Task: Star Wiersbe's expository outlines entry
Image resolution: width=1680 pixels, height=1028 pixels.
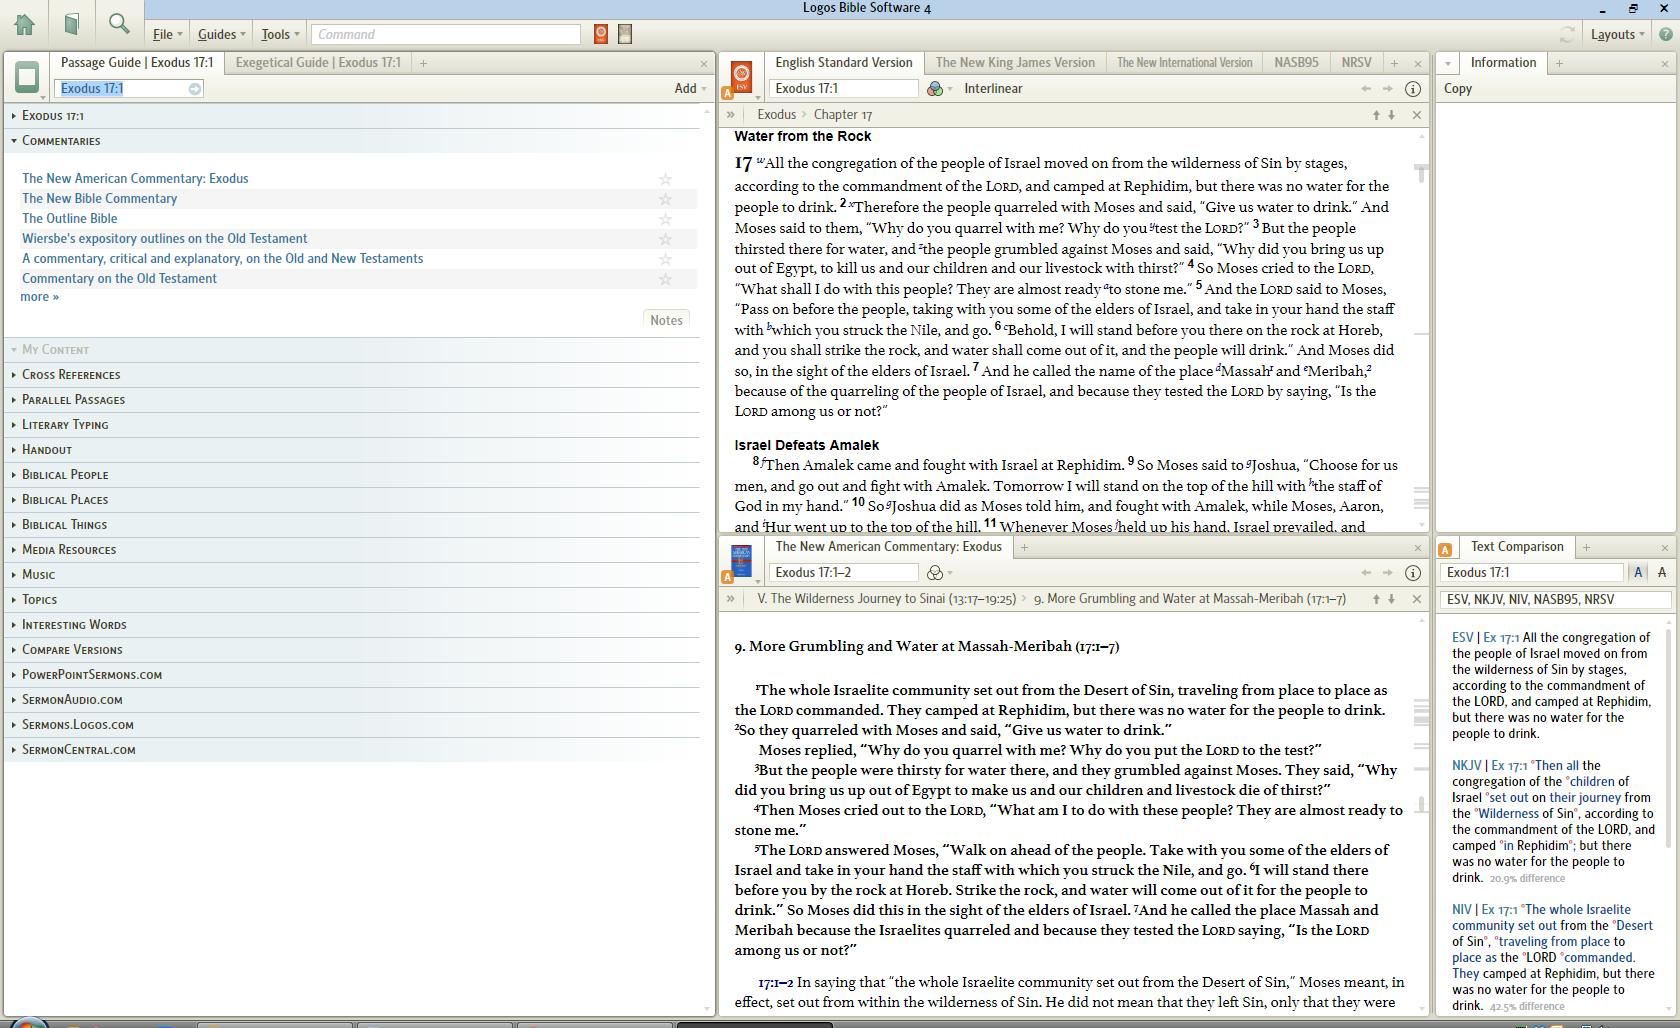Action: pyautogui.click(x=665, y=239)
